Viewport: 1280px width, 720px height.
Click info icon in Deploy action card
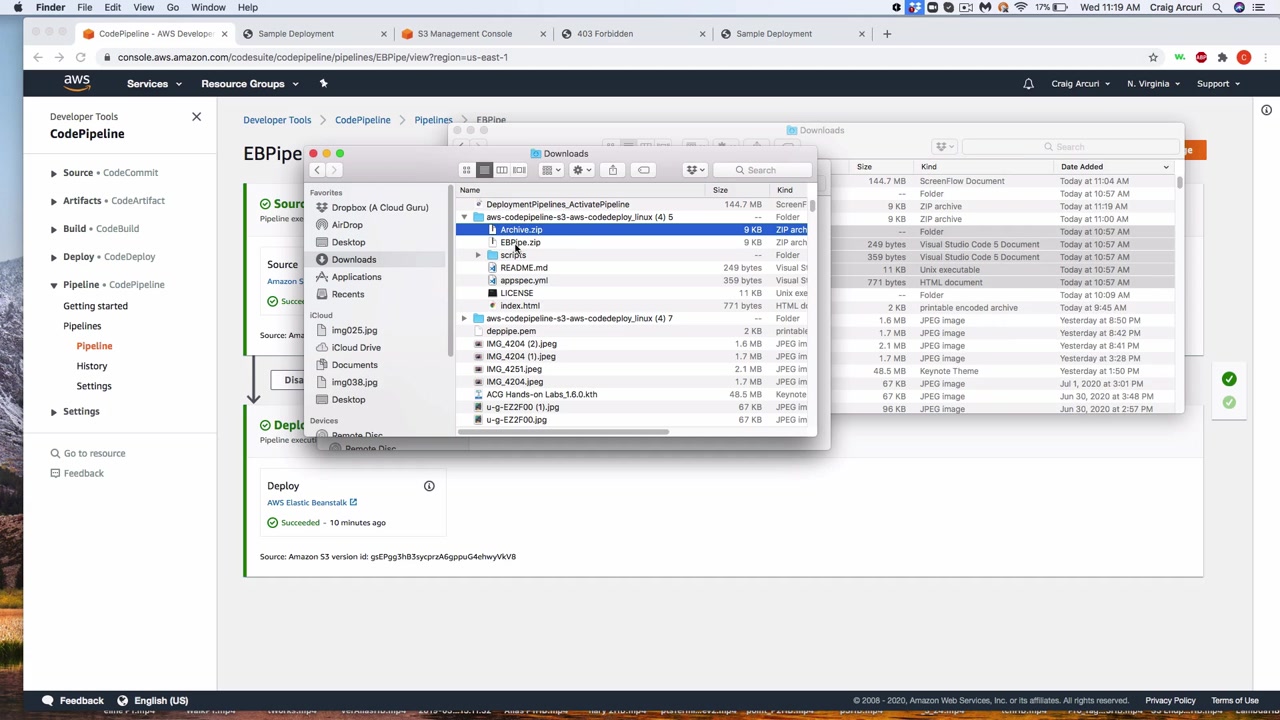pyautogui.click(x=429, y=486)
